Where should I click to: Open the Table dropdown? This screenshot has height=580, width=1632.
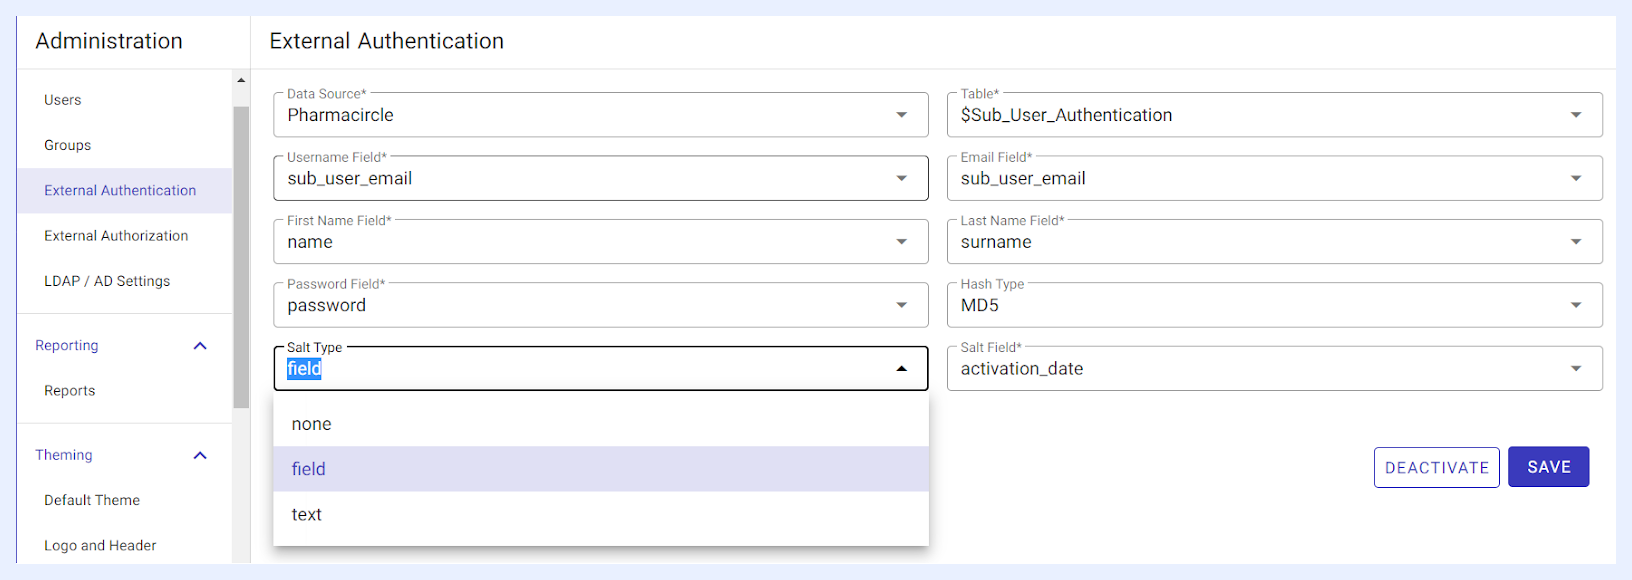1274,115
